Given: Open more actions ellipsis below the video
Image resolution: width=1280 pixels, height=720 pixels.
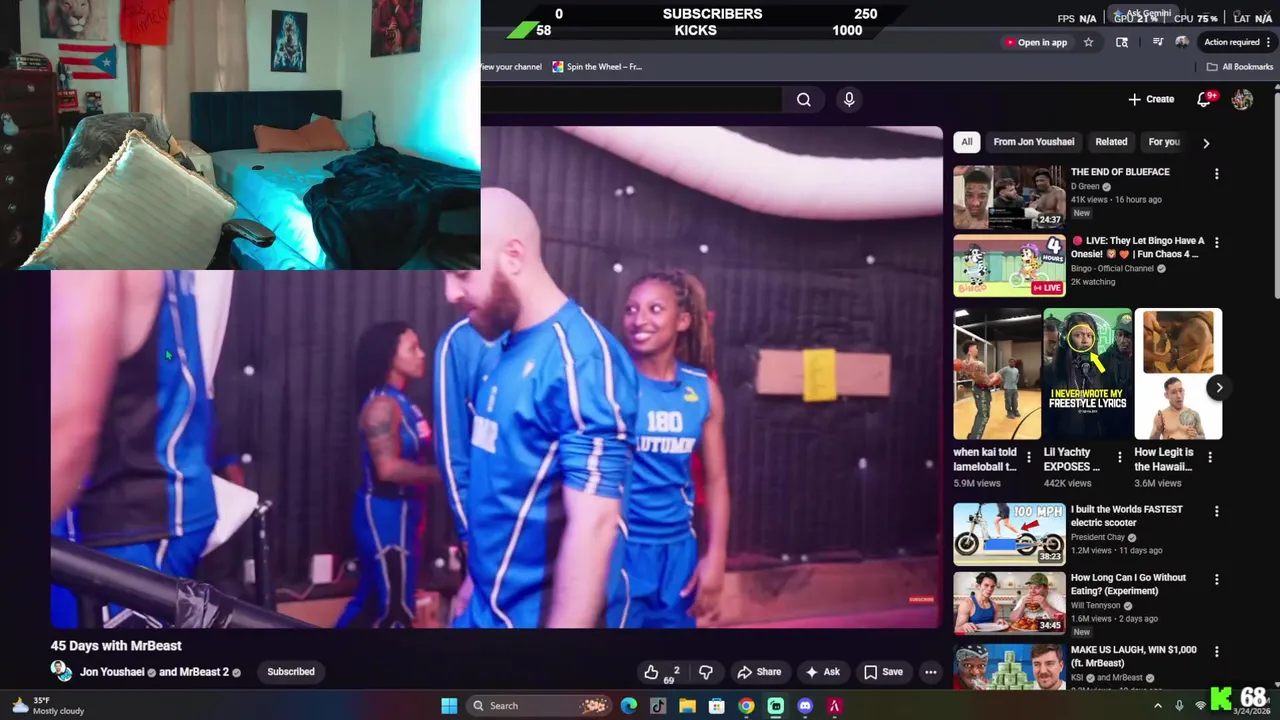Looking at the screenshot, I should click(931, 672).
